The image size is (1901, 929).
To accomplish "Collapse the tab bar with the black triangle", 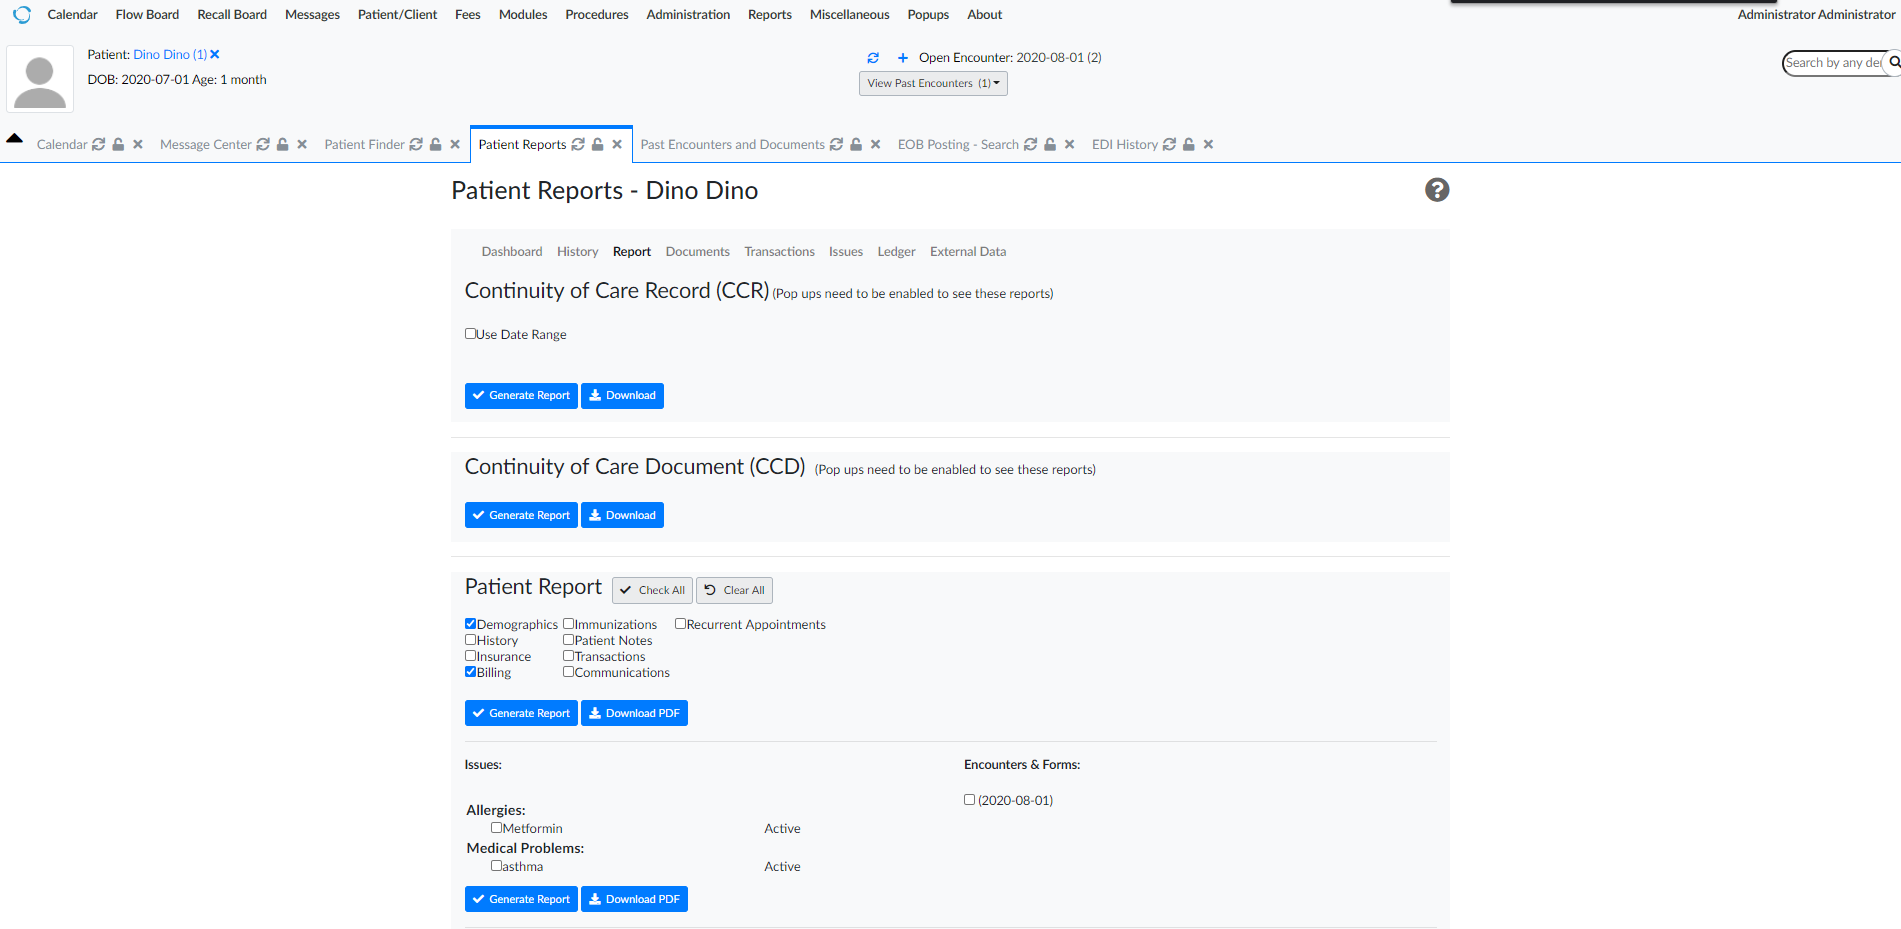I will point(13,138).
